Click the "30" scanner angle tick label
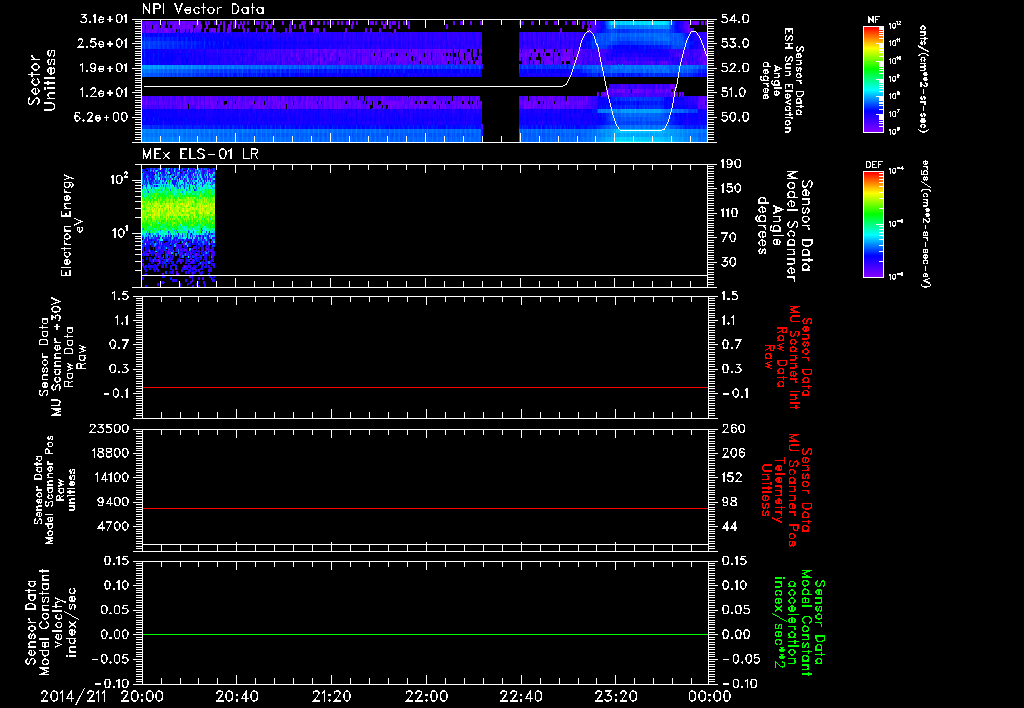Image resolution: width=1024 pixels, height=708 pixels. pyautogui.click(x=728, y=262)
